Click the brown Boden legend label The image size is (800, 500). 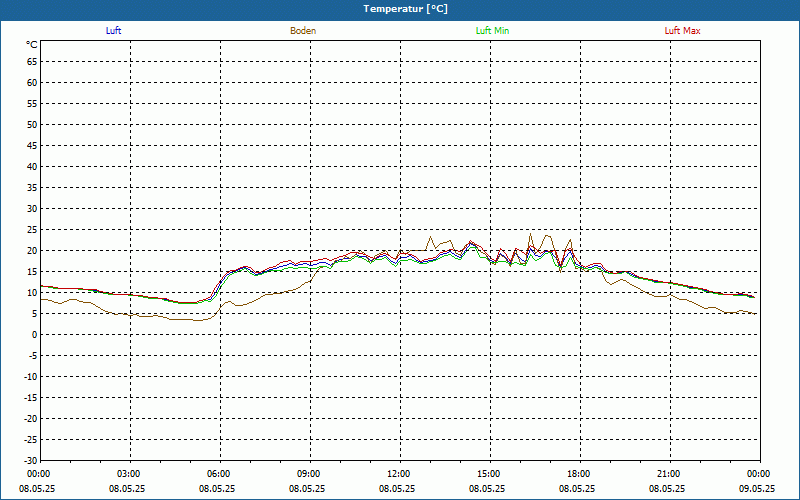click(x=303, y=31)
